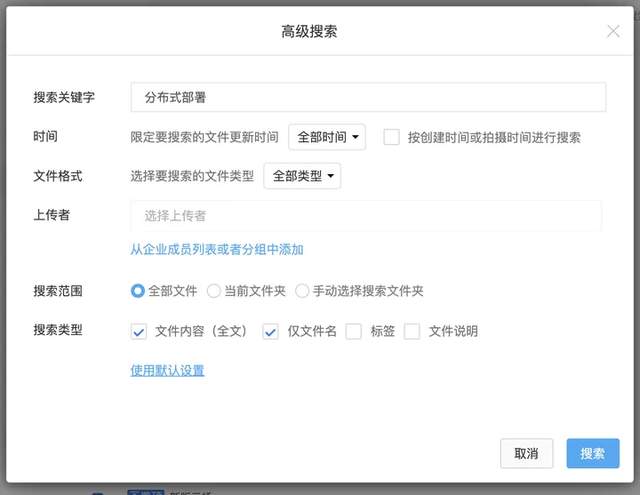
Task: Toggle the 仅文件名 checkbox
Action: point(270,332)
